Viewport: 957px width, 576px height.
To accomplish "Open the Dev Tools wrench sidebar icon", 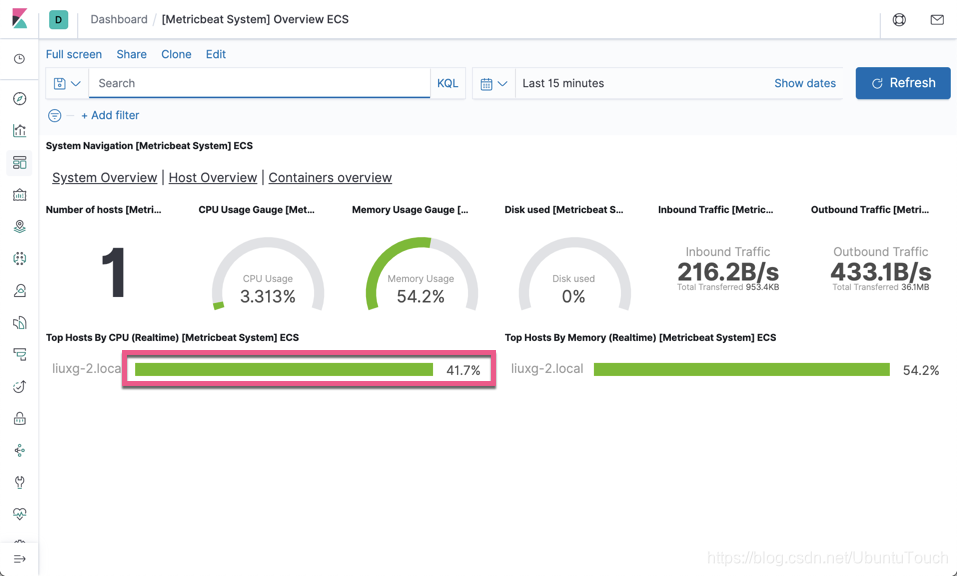I will (x=19, y=483).
